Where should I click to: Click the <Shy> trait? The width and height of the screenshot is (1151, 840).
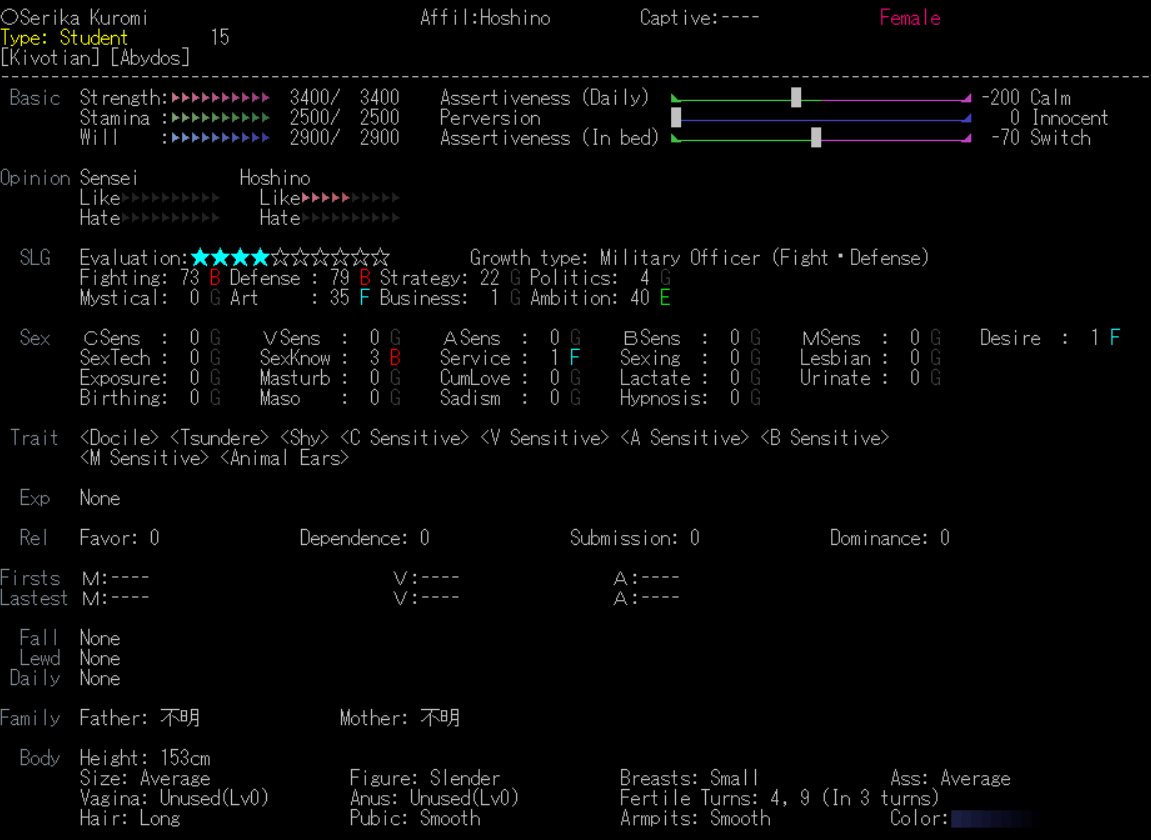coord(305,438)
